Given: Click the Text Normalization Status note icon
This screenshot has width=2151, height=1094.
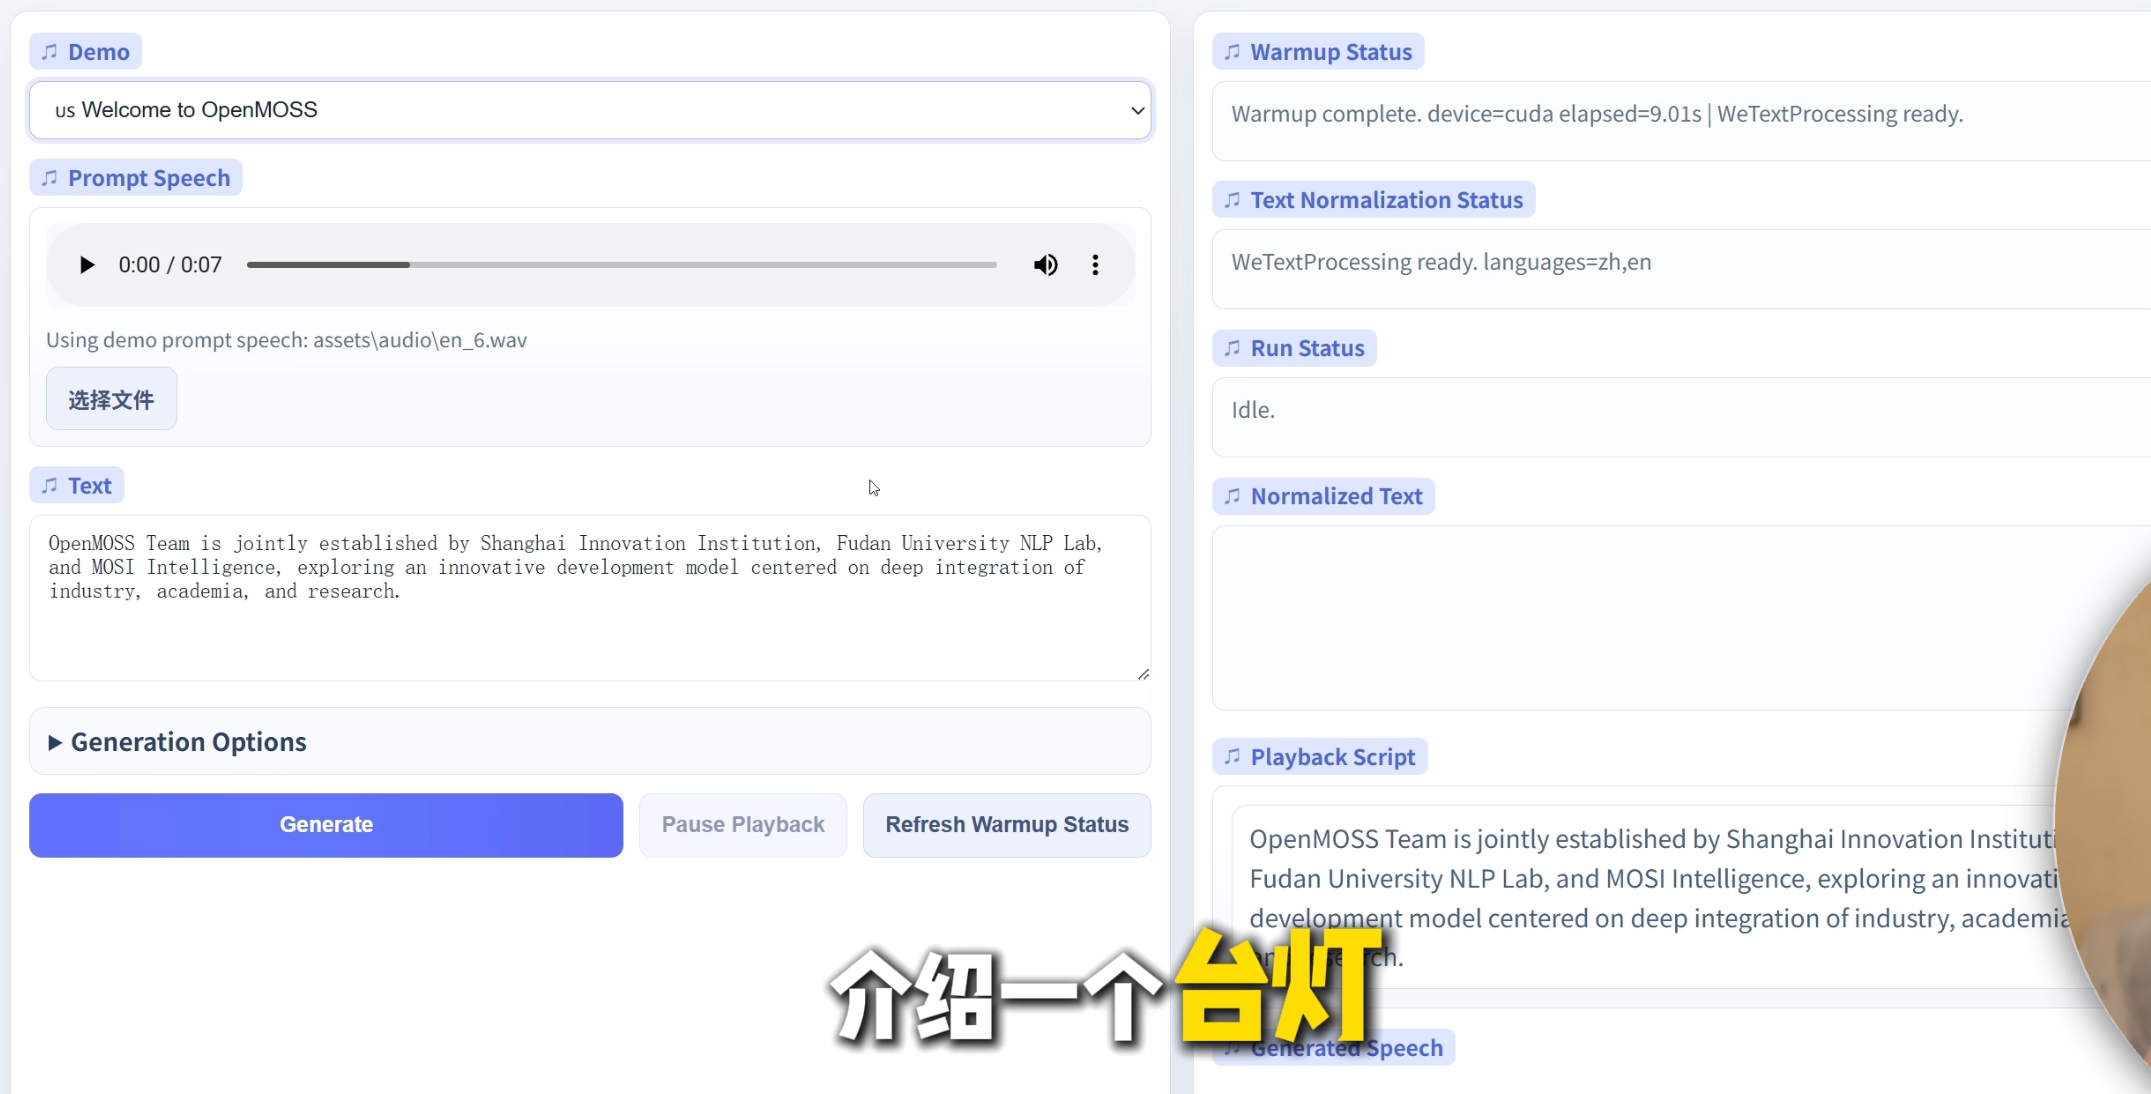Looking at the screenshot, I should click(x=1233, y=200).
